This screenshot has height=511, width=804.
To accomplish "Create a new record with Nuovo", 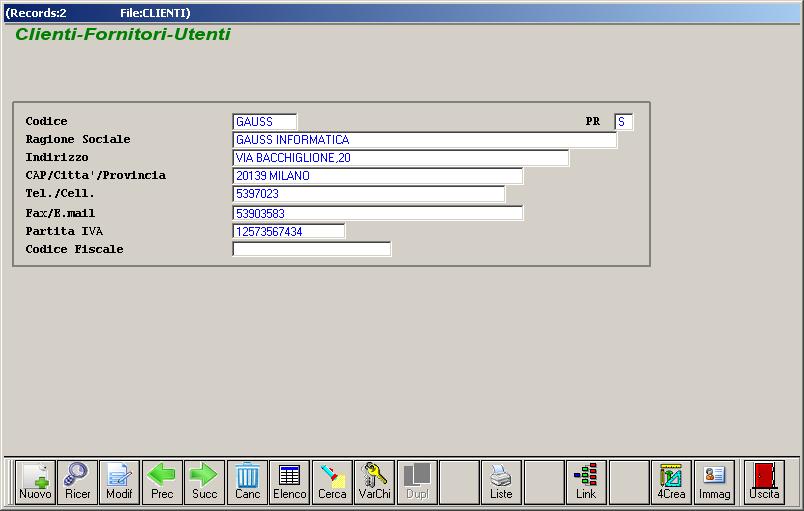I will (35, 482).
